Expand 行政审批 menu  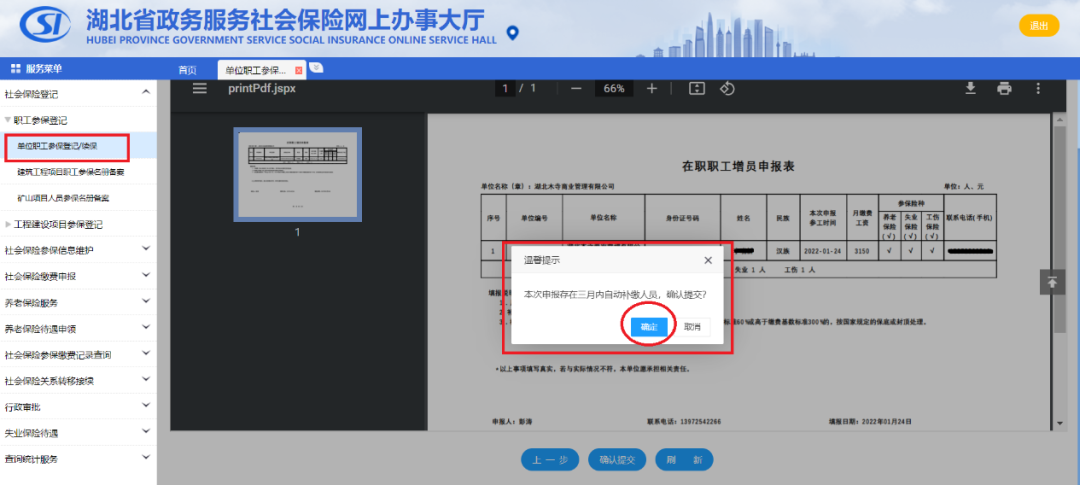(145, 406)
